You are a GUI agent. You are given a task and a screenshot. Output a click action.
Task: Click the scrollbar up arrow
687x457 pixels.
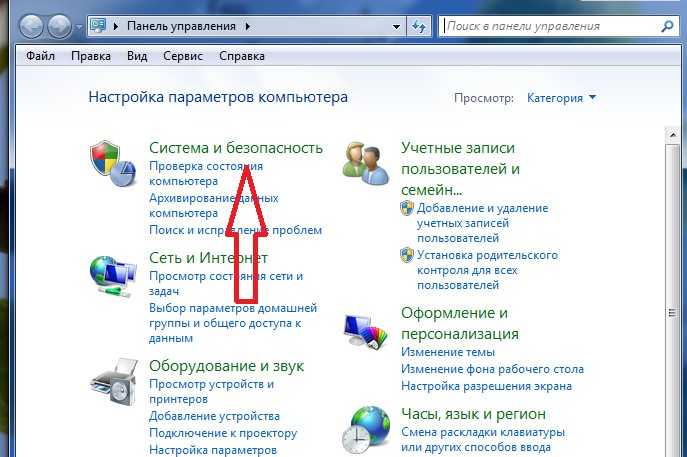(x=673, y=135)
